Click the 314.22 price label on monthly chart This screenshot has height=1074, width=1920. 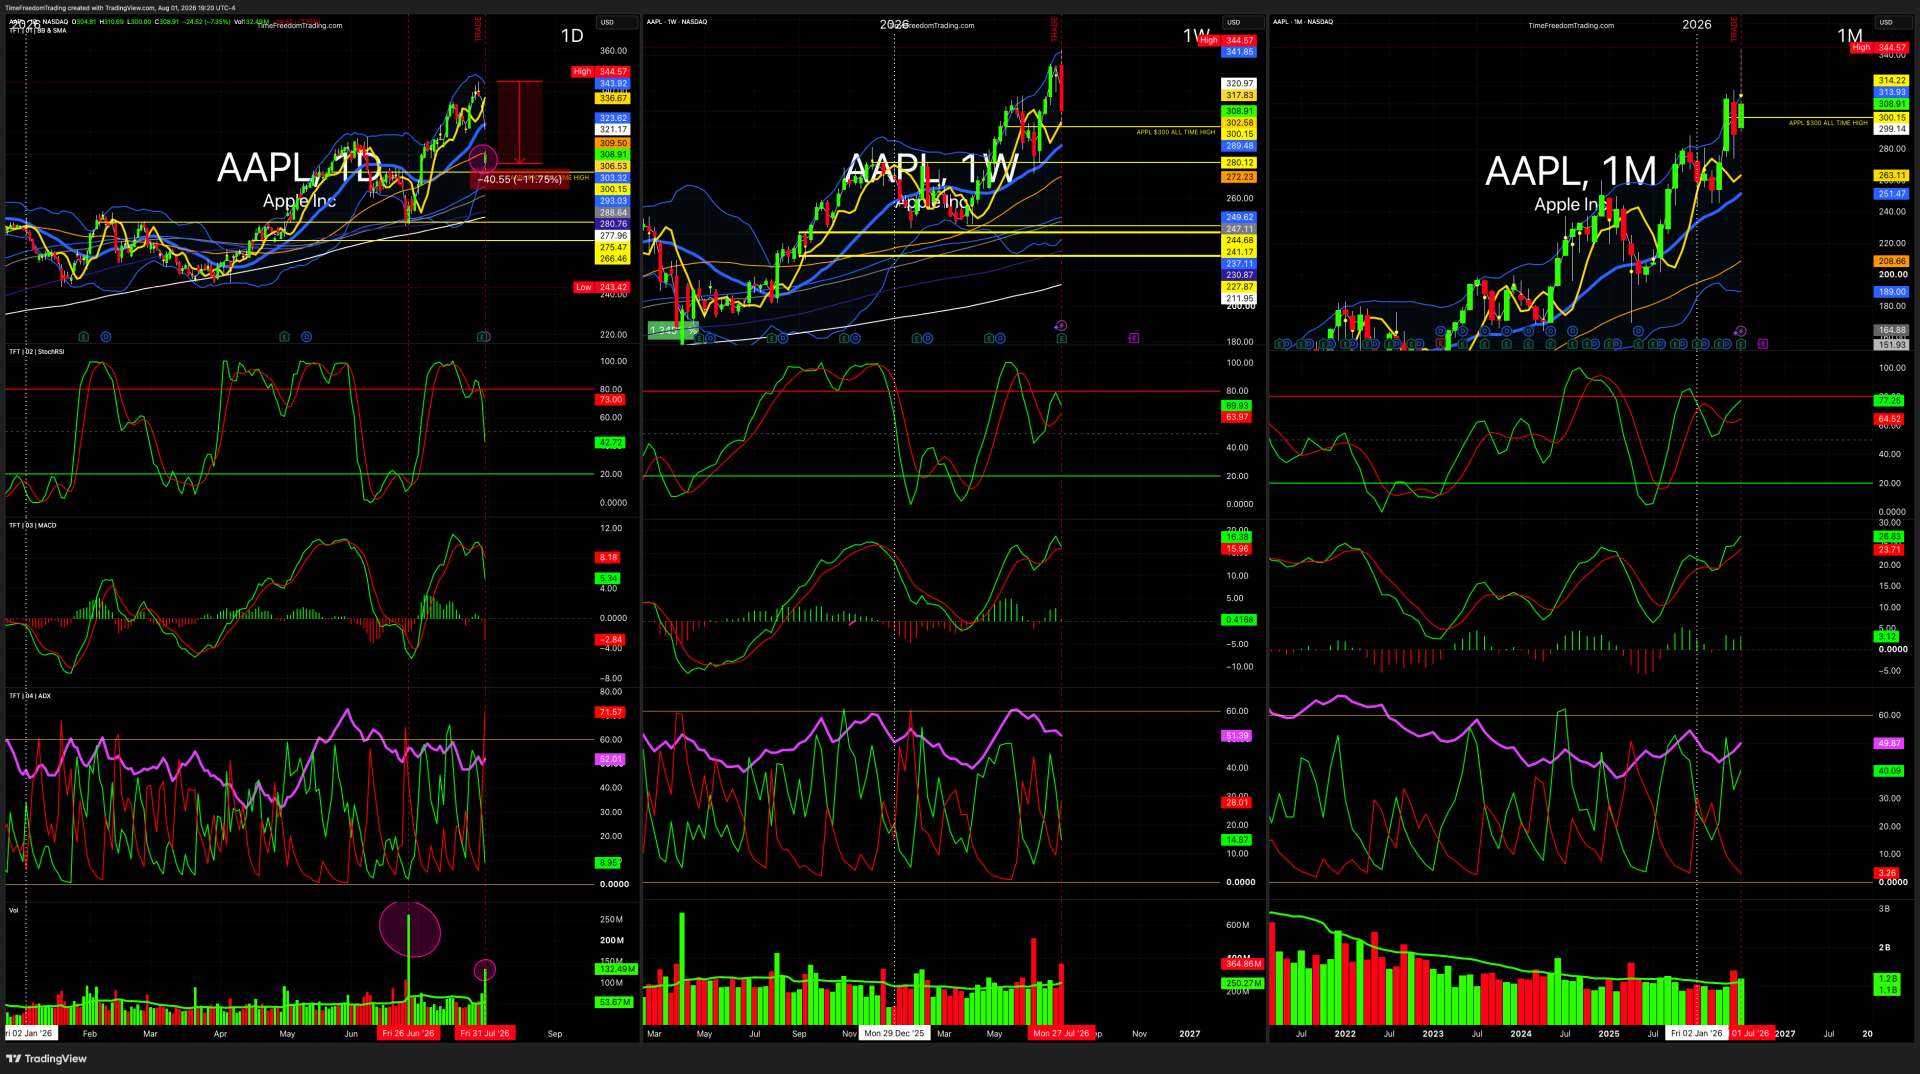(x=1891, y=80)
